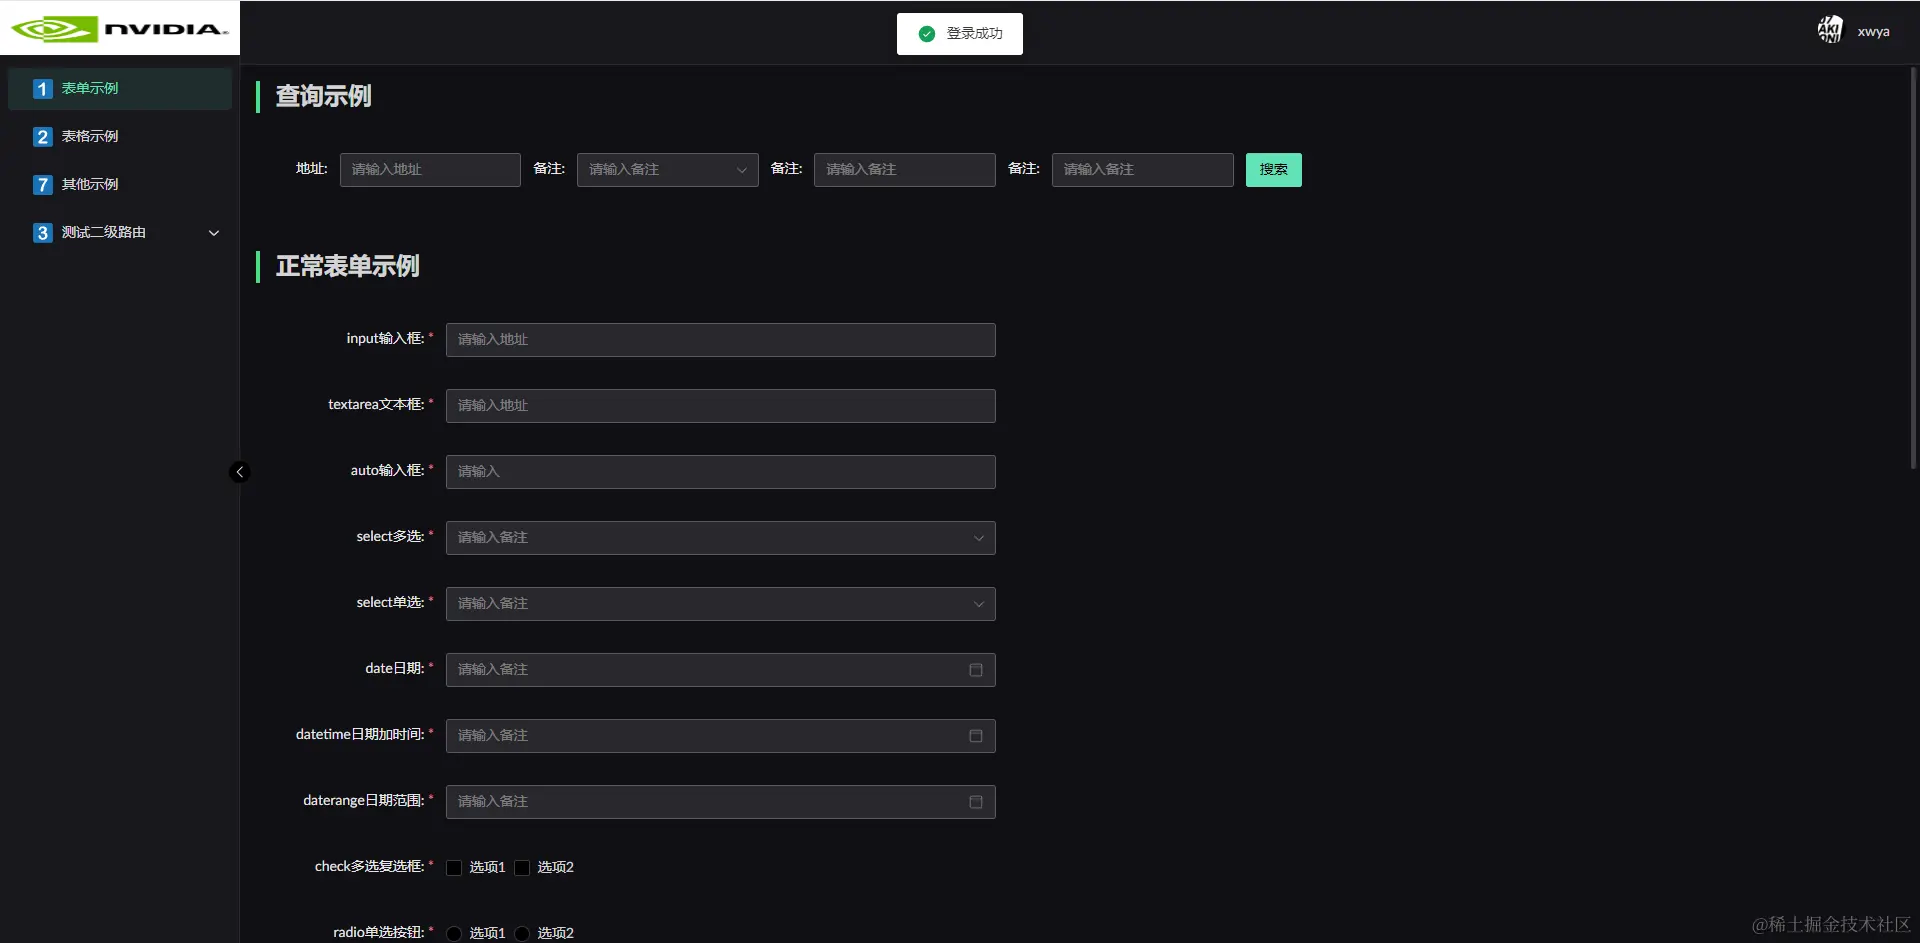This screenshot has width=1920, height=943.
Task: Click the 搜索 button
Action: point(1273,170)
